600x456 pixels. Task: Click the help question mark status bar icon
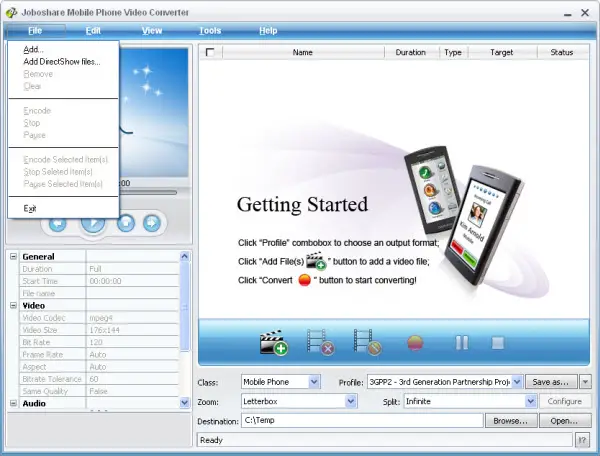(x=582, y=440)
